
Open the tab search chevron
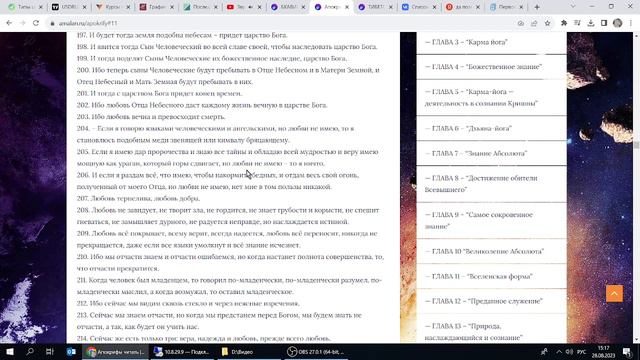tap(572, 7)
